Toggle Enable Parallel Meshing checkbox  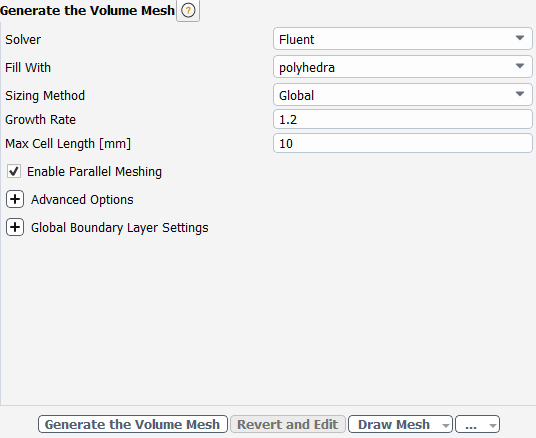(14, 171)
